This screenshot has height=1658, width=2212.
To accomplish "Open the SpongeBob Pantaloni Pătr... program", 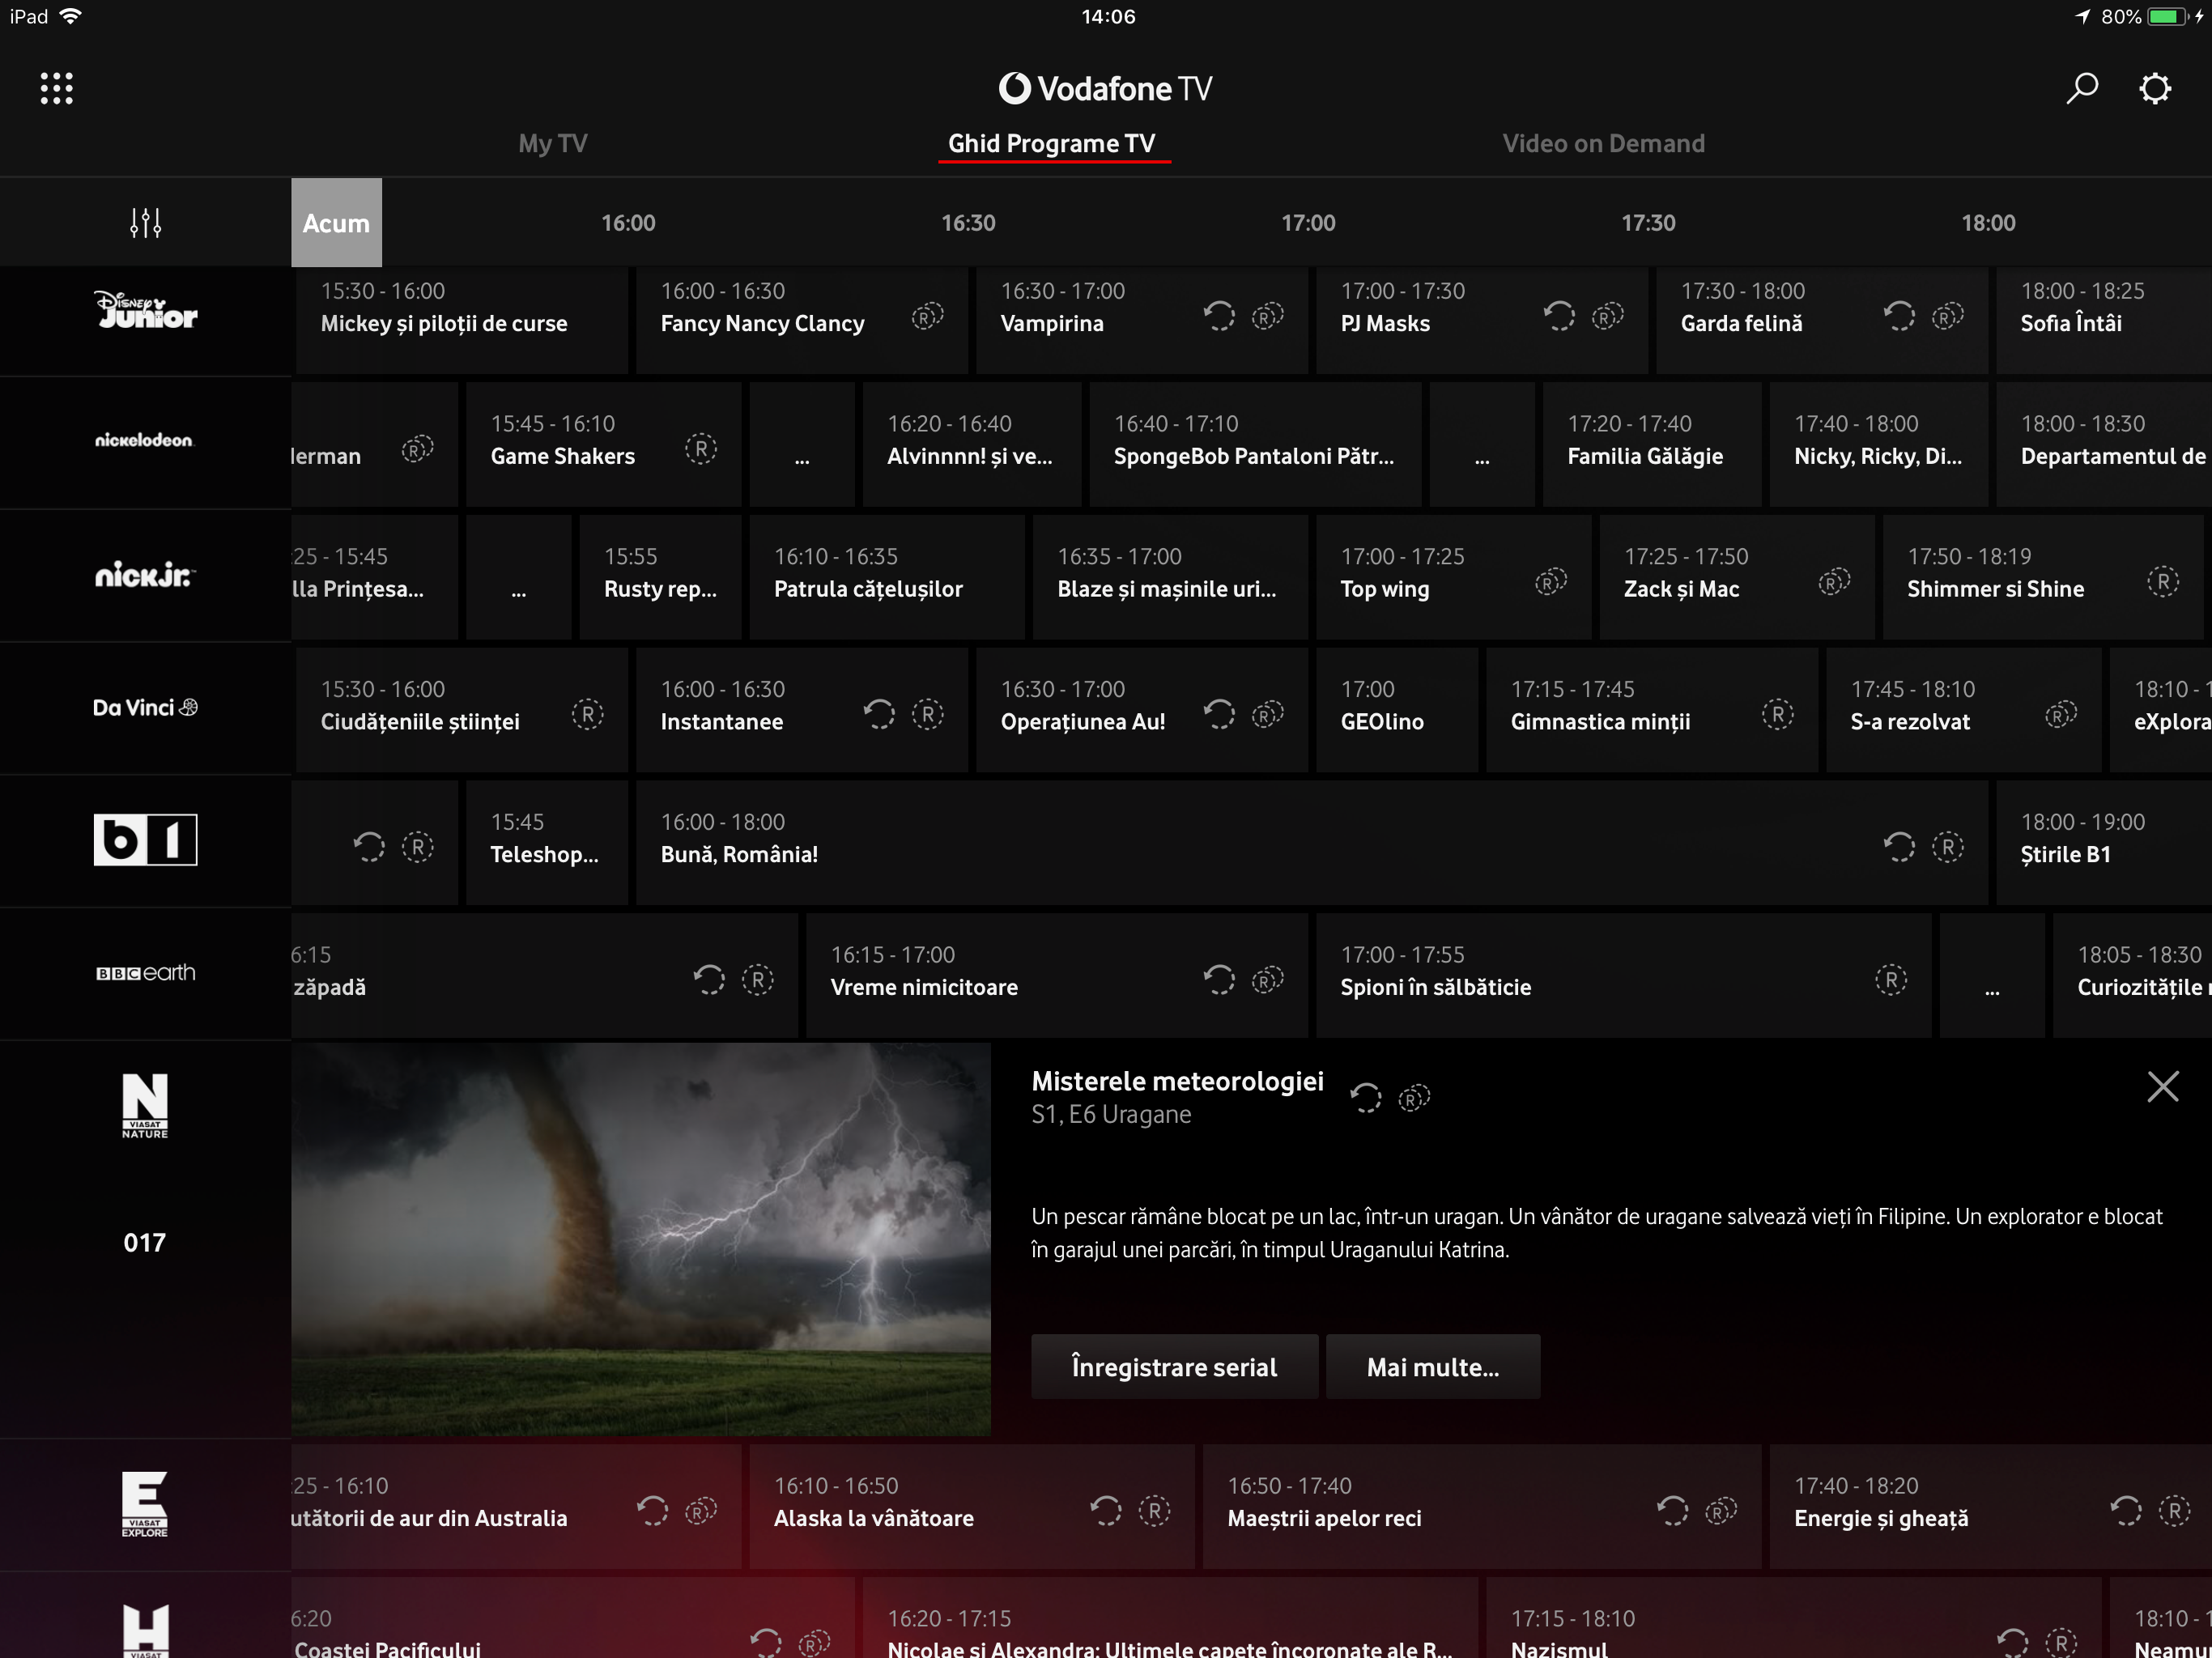I will (1255, 444).
